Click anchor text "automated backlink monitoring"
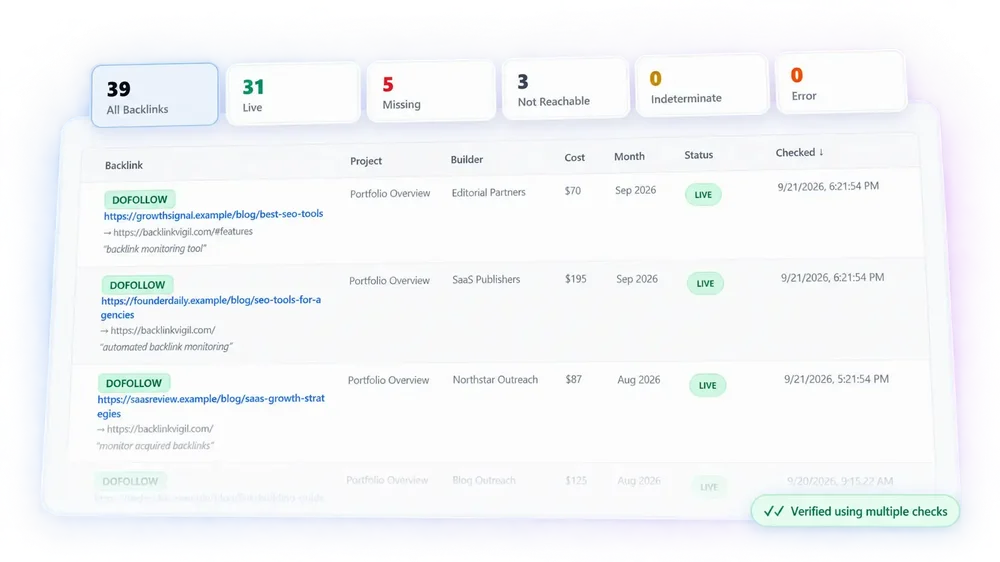Screen dimensions: 1000x562 [x=166, y=347]
